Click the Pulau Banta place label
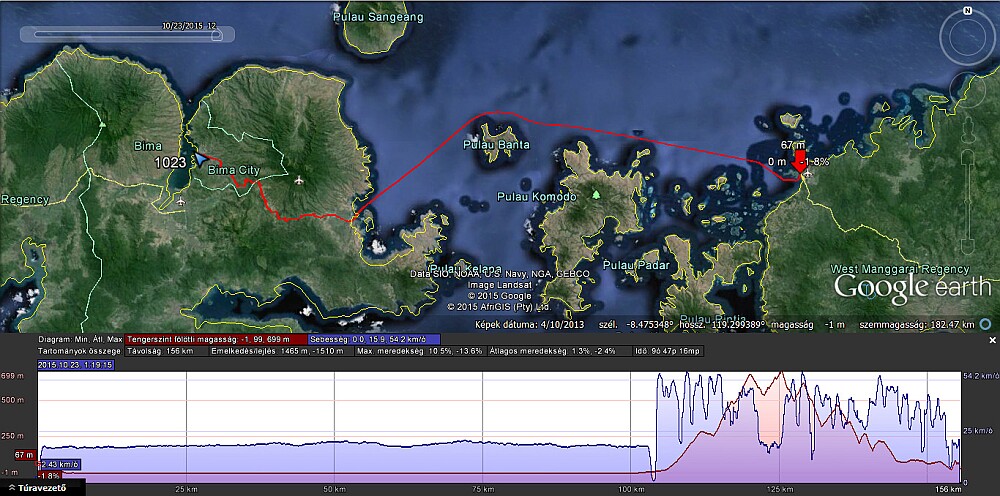 point(497,145)
